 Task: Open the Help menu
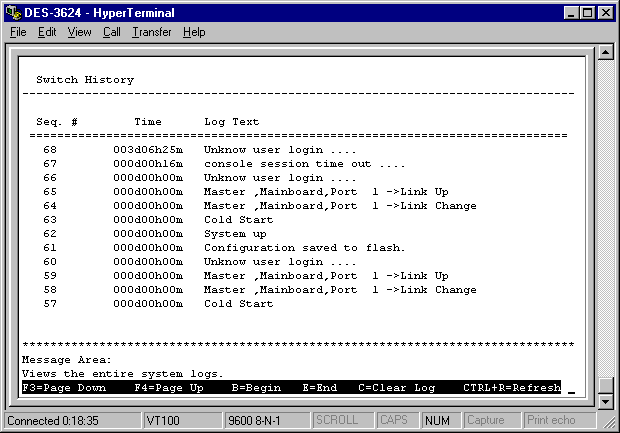point(194,32)
